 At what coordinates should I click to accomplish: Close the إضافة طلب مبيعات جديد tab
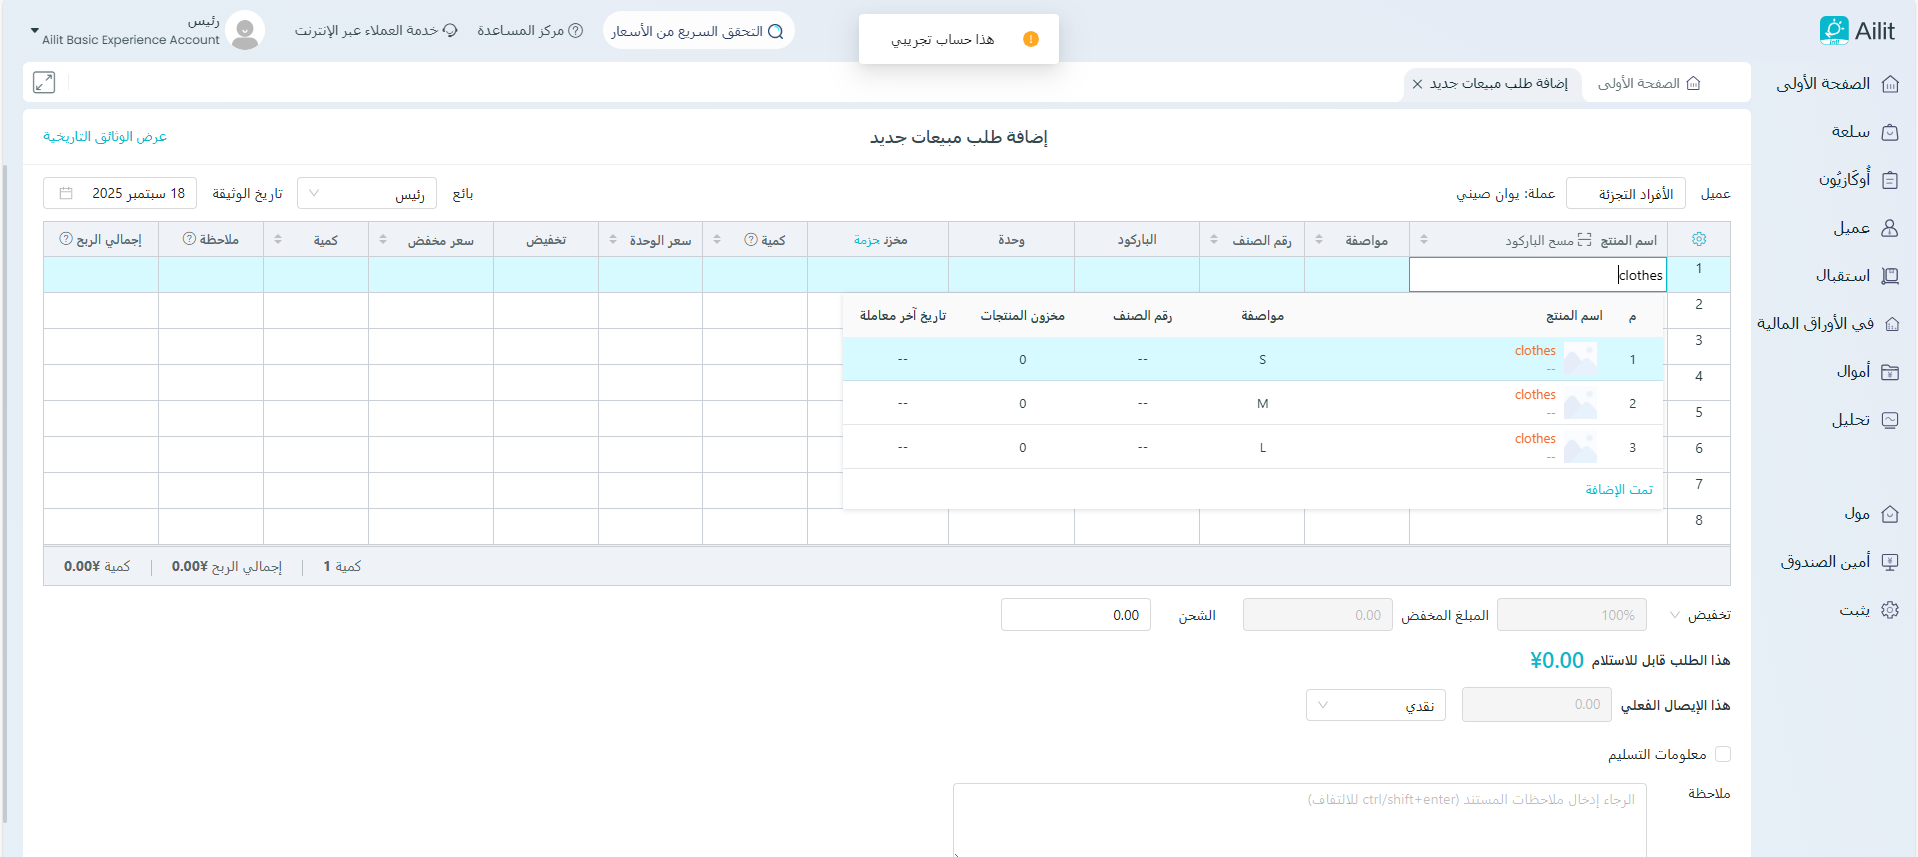coord(1417,84)
